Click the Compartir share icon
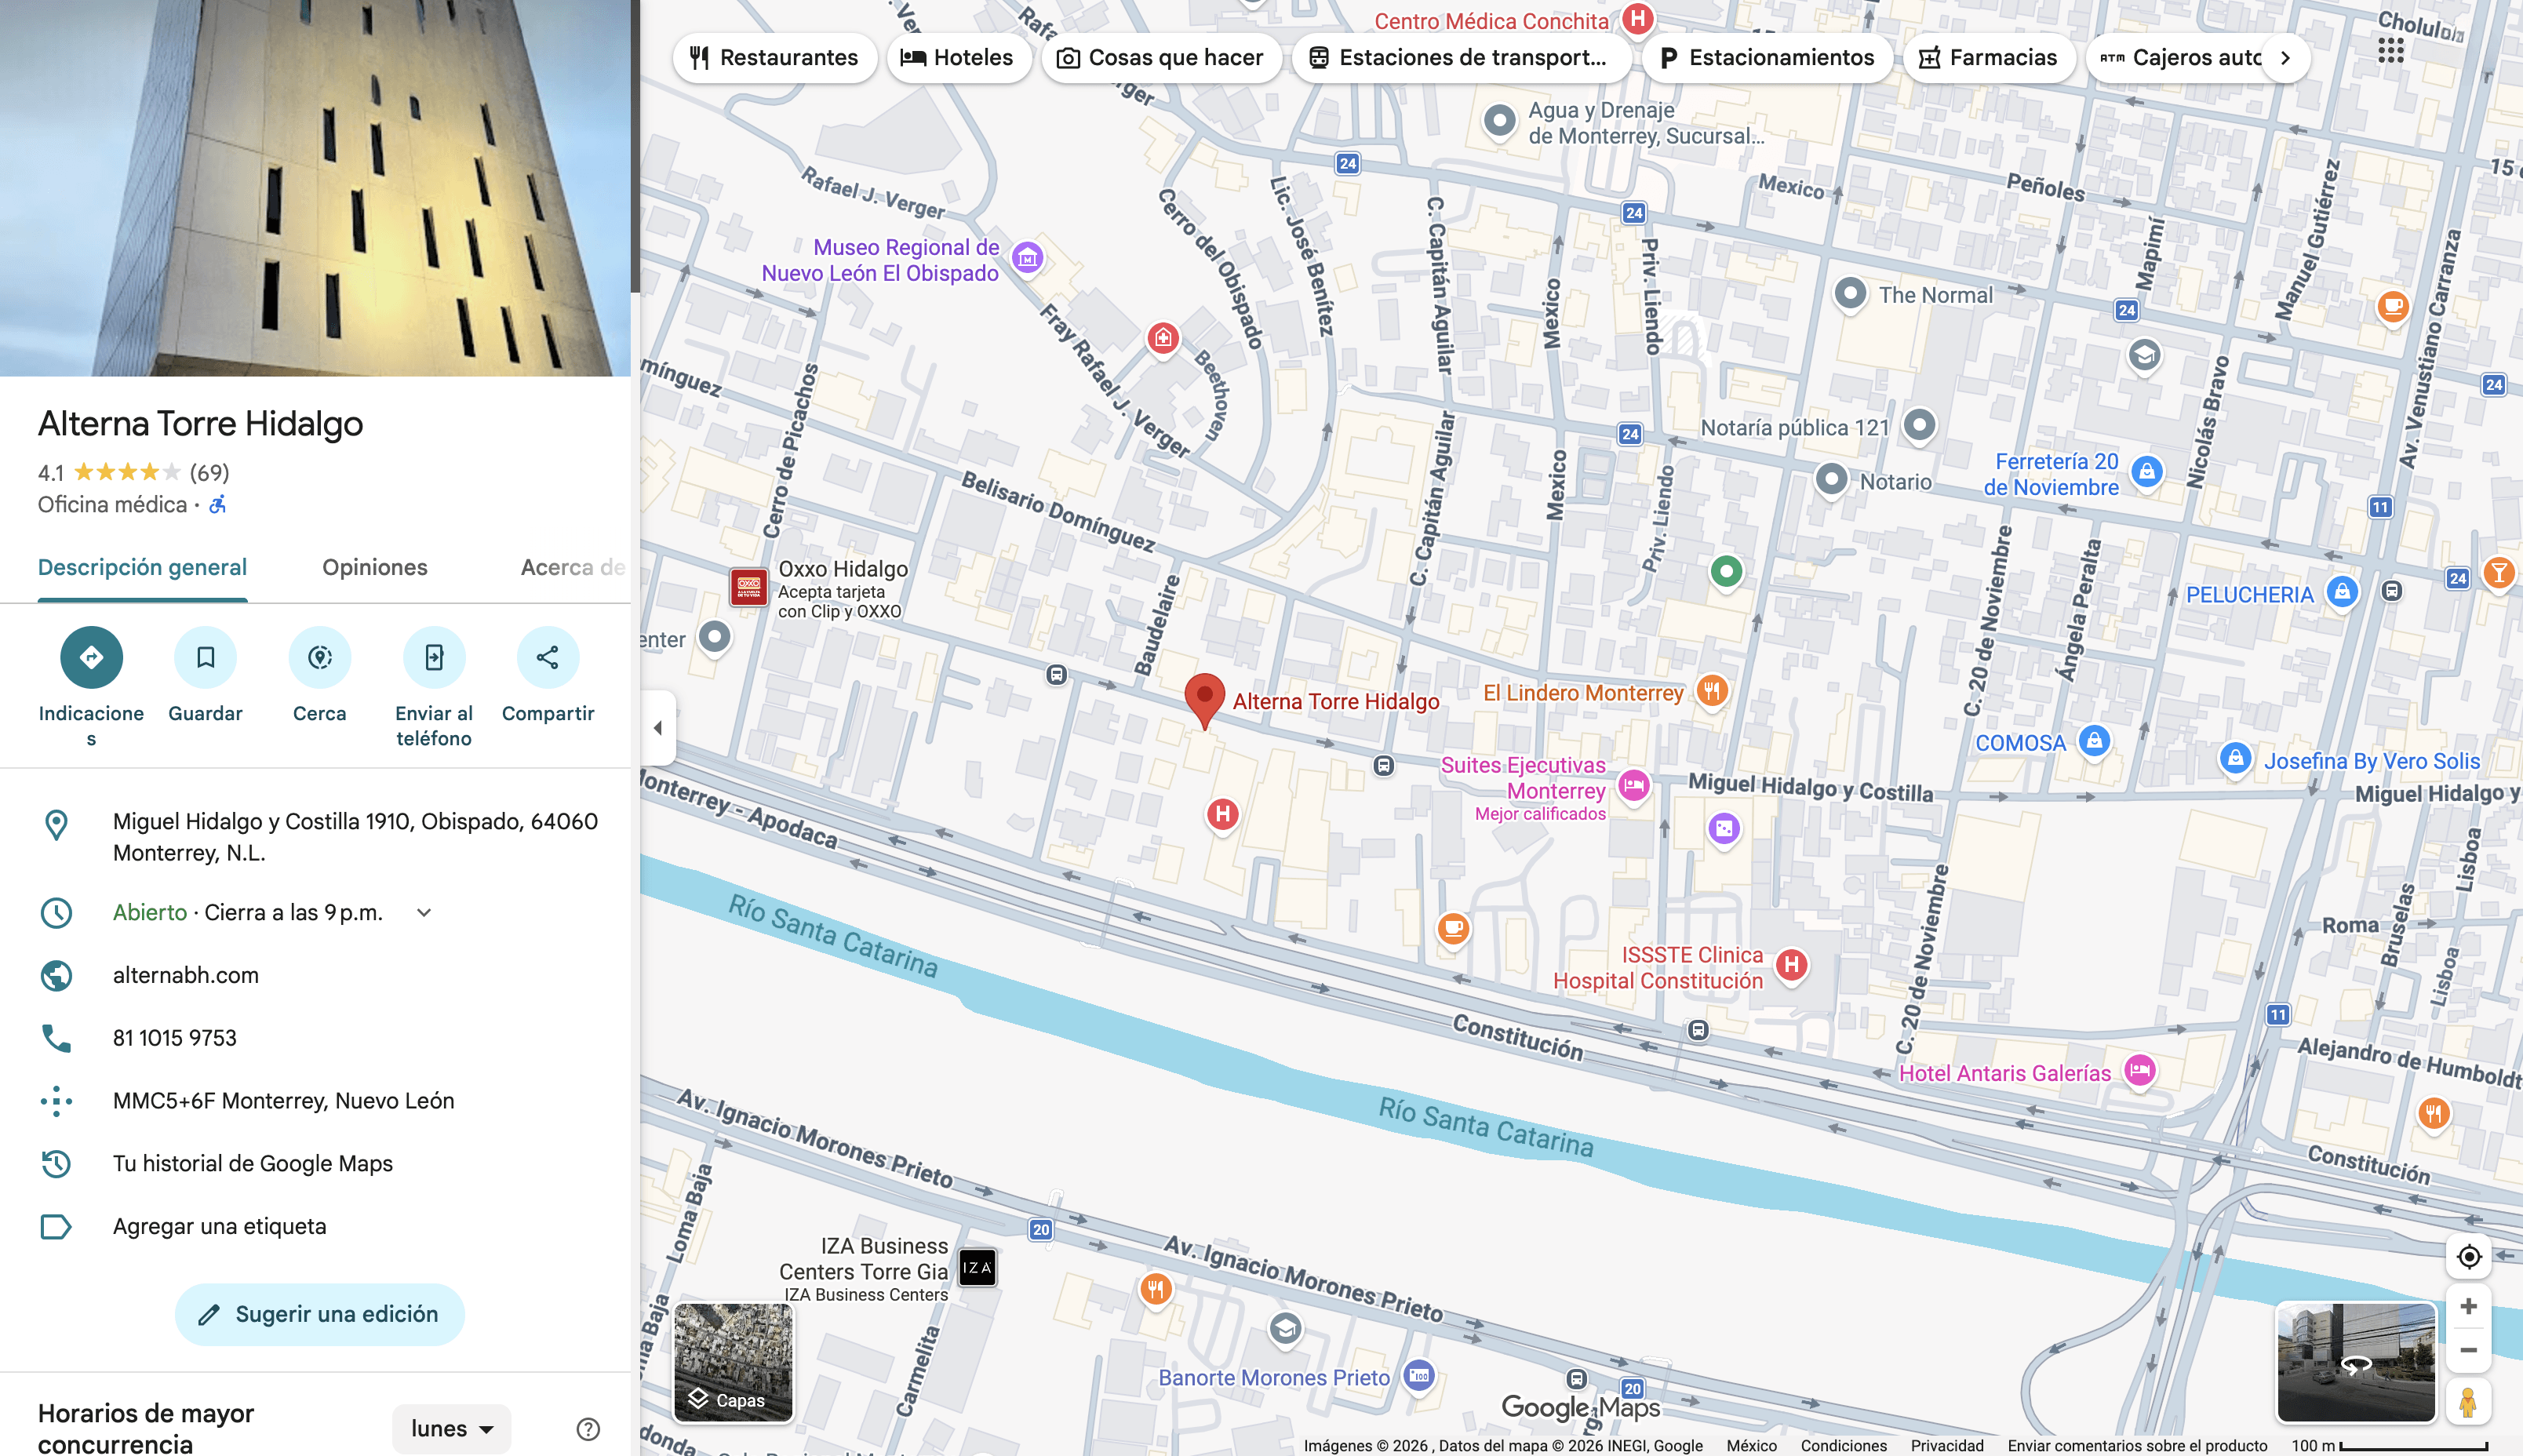 (x=547, y=657)
